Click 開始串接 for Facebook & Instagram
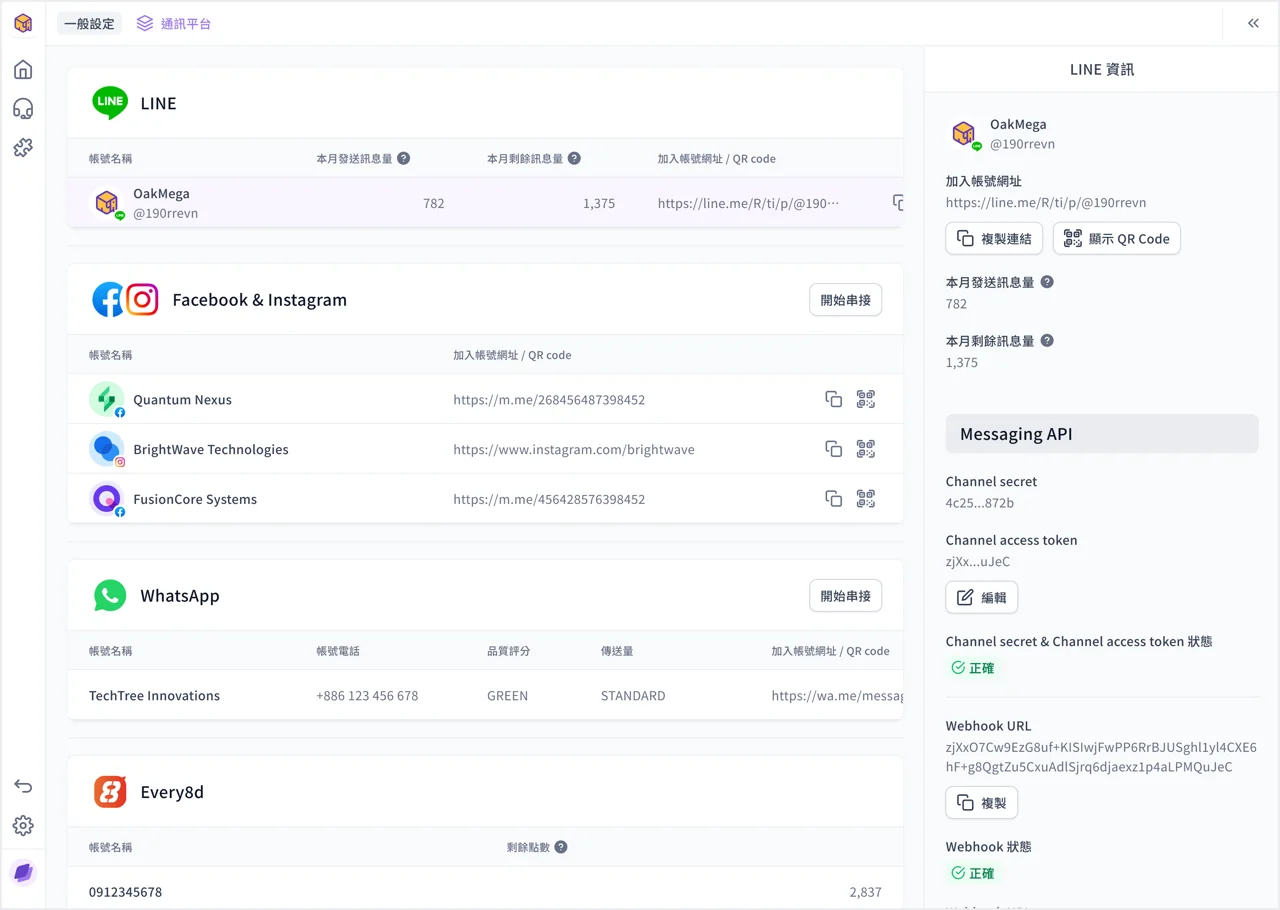 (x=845, y=299)
